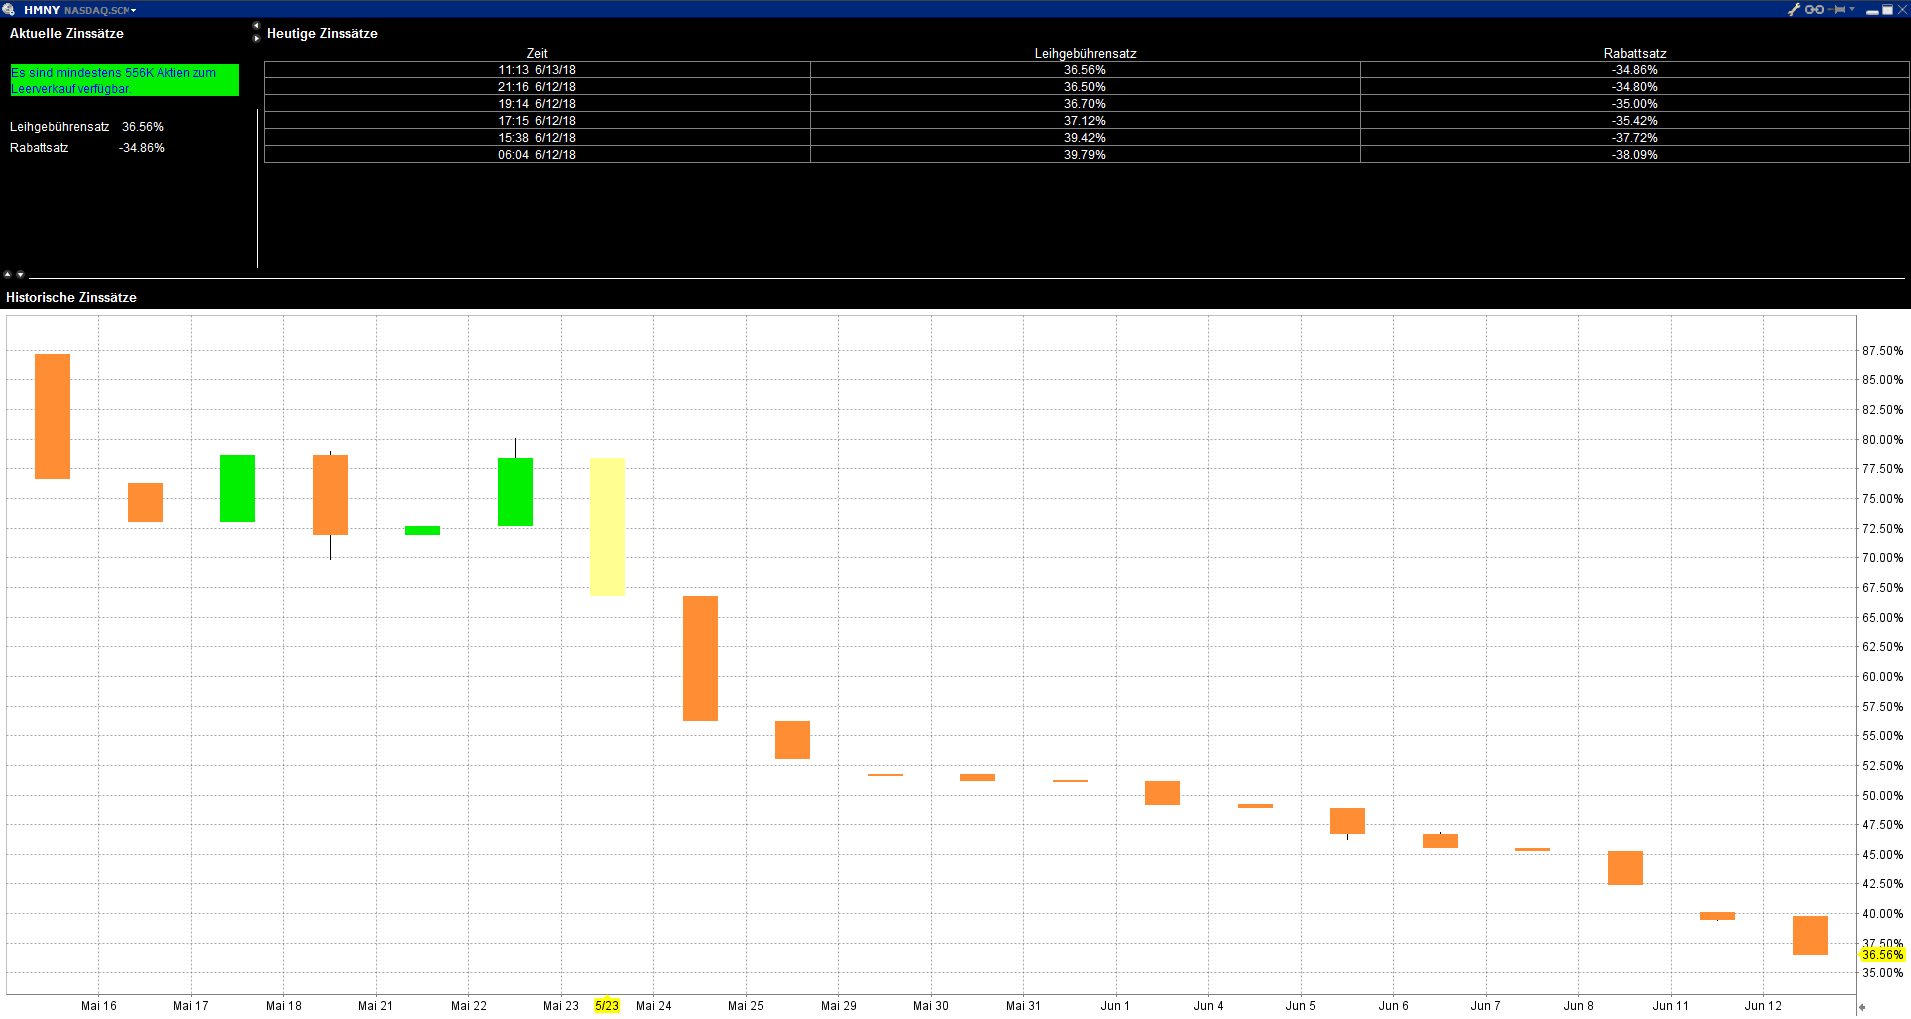Screen dimensions: 1911x1019
Task: Click the globe search icon in the title bar
Action: pyautogui.click(x=9, y=9)
